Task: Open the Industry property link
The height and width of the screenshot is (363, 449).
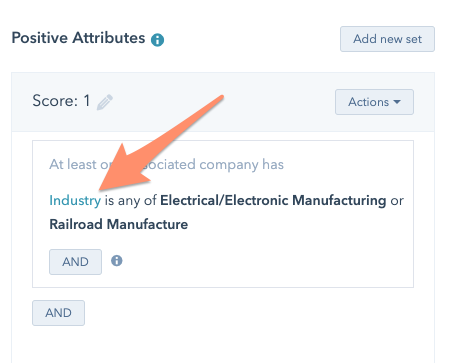Action: [x=75, y=200]
